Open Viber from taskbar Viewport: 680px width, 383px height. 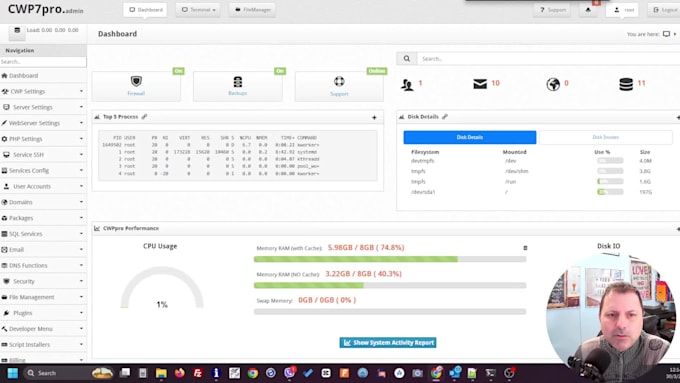pos(289,373)
